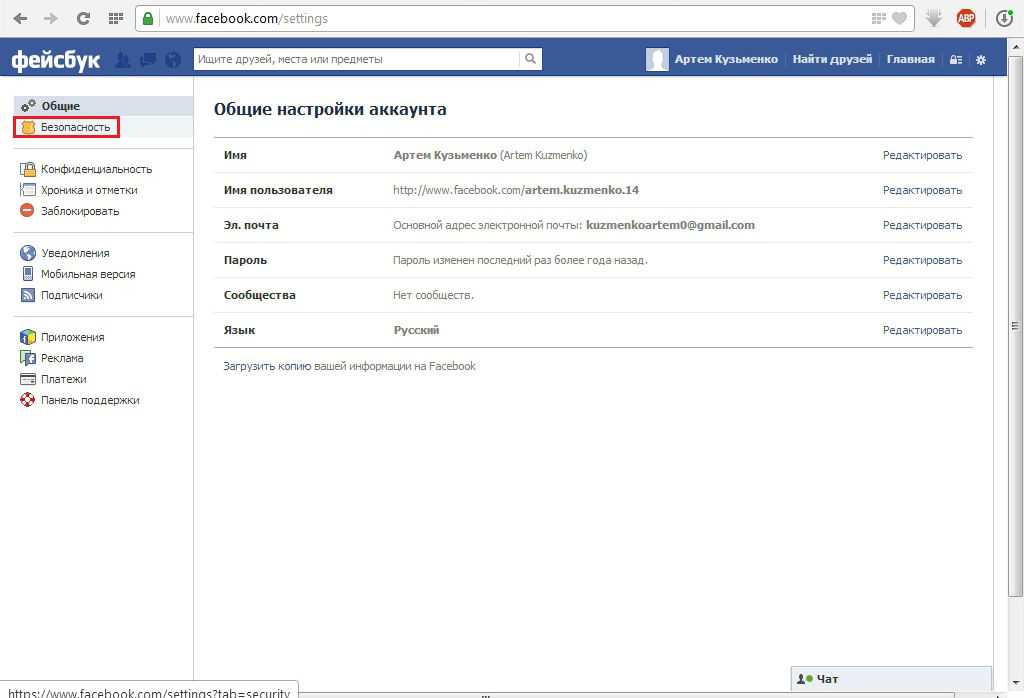The height and width of the screenshot is (698, 1024).
Task: Focus the Facebook search field
Action: (x=357, y=59)
